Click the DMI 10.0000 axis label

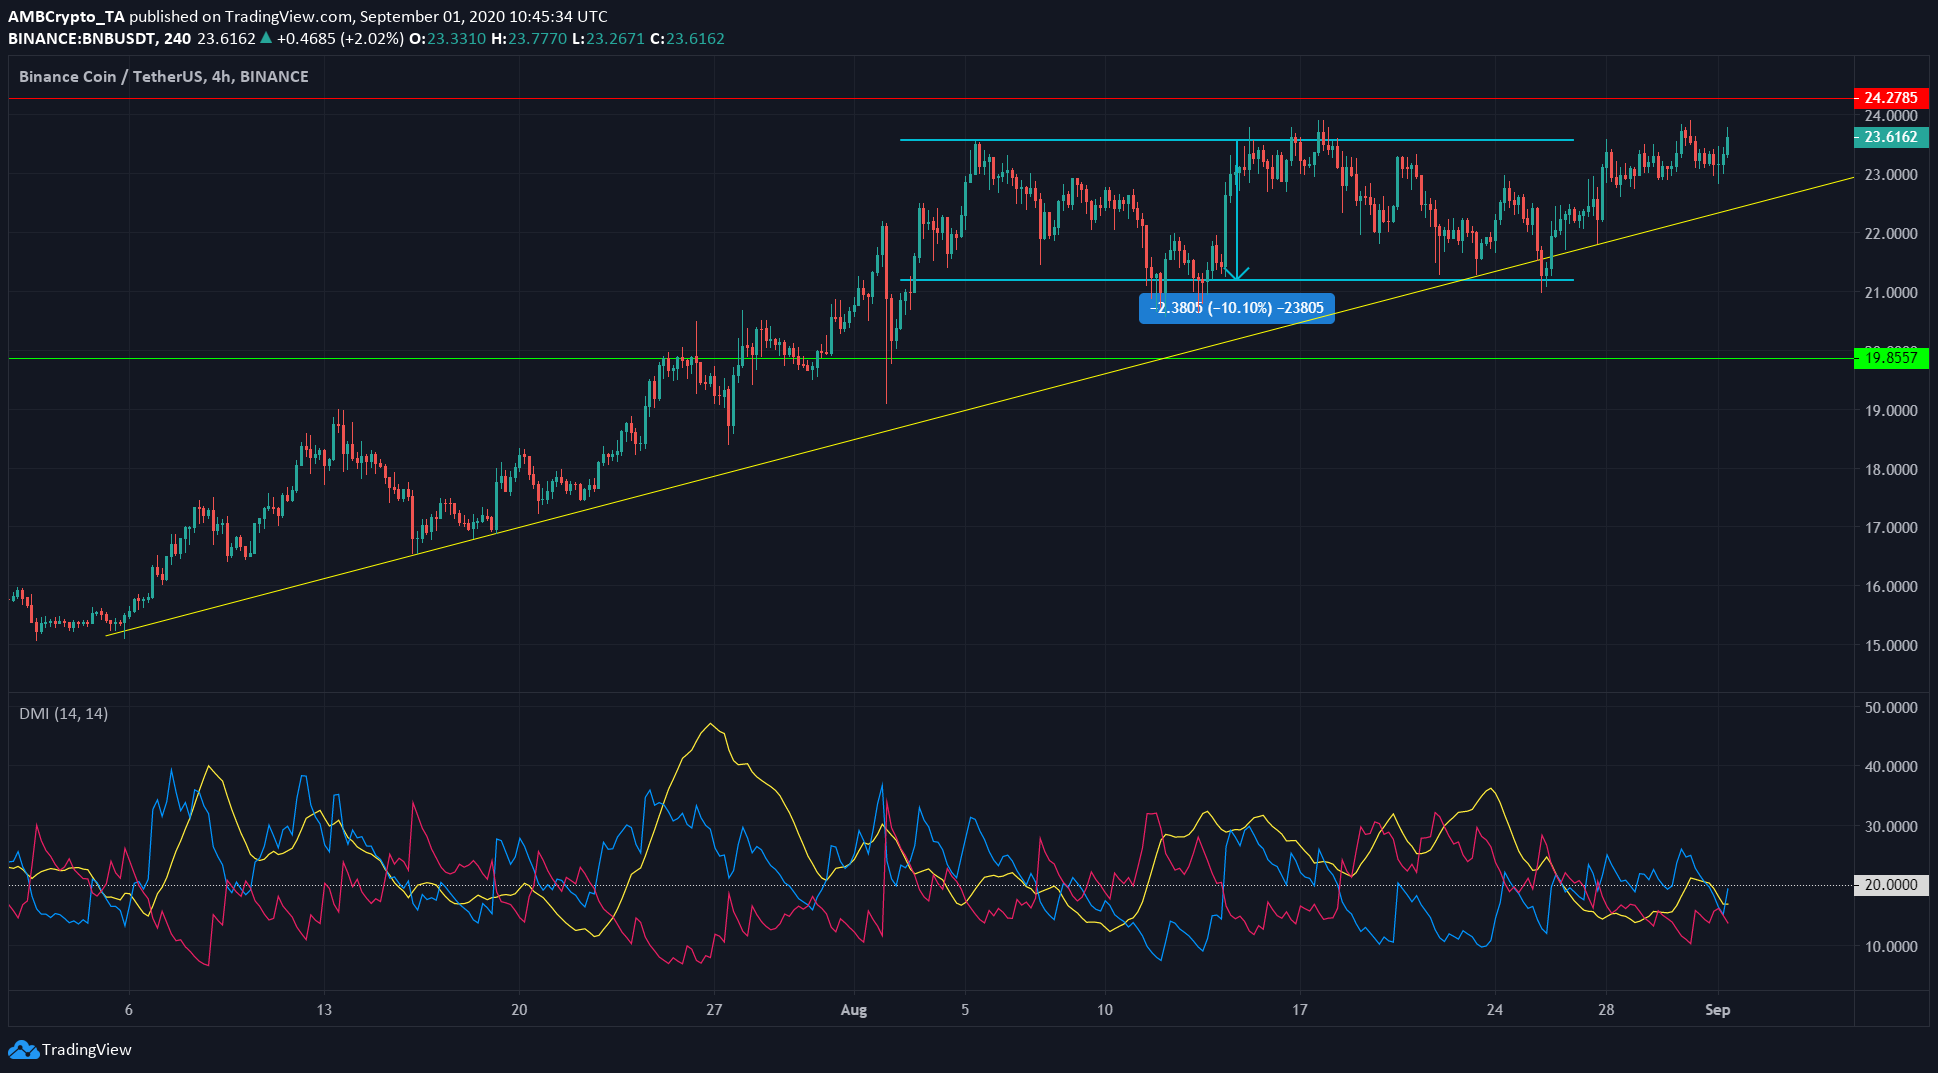1891,947
